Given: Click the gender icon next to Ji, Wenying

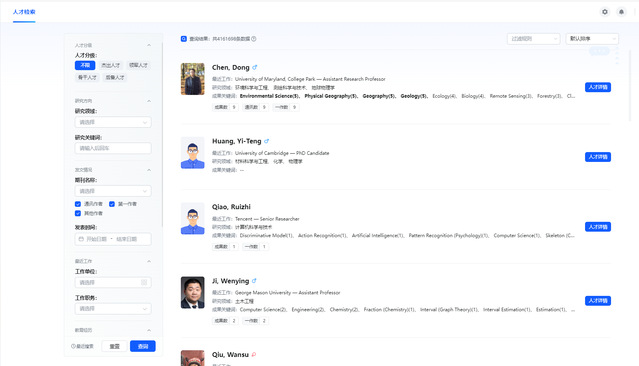Looking at the screenshot, I should click(254, 281).
